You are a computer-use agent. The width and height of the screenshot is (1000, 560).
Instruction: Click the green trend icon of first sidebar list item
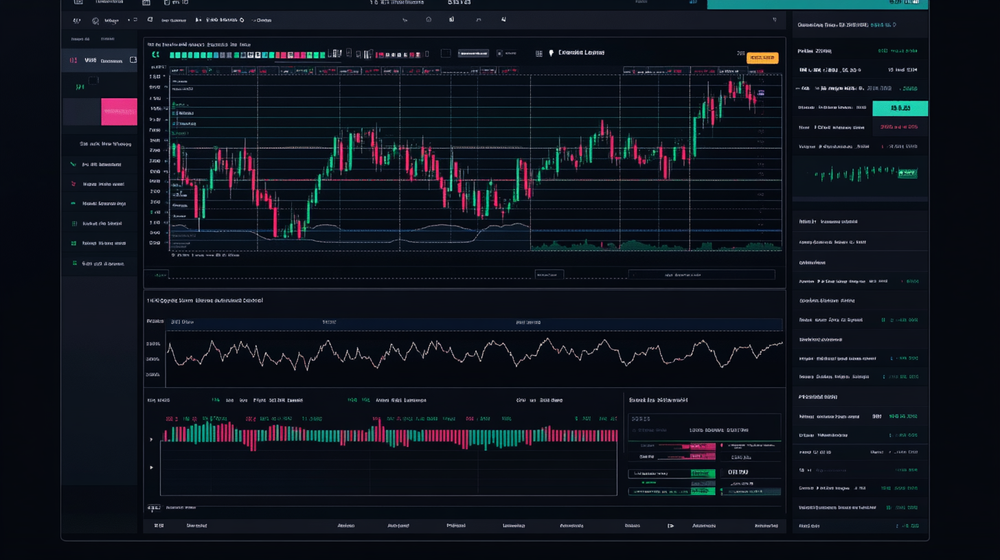[x=73, y=165]
